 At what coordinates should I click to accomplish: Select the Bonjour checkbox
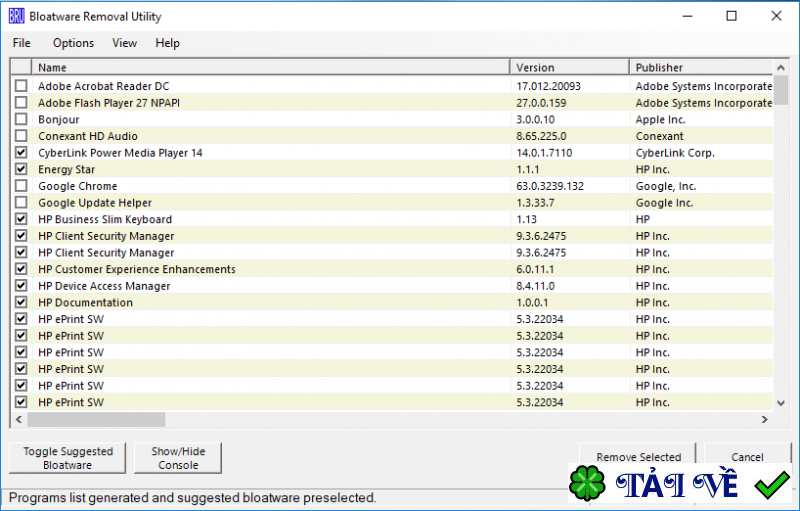[21, 120]
